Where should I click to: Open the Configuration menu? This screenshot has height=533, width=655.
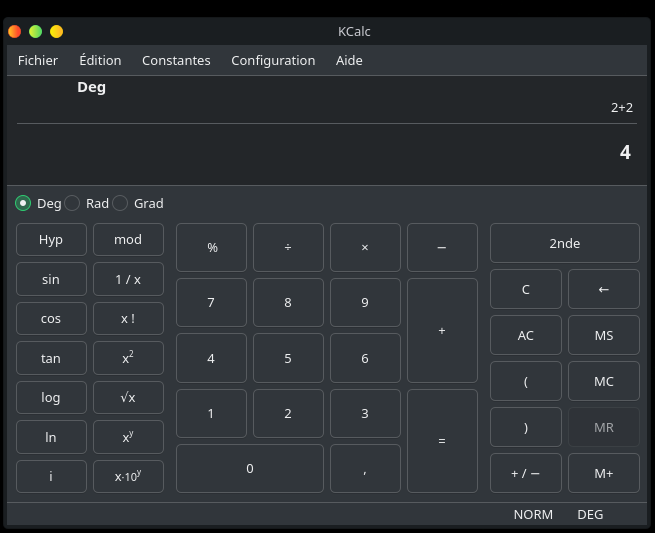(x=273, y=60)
